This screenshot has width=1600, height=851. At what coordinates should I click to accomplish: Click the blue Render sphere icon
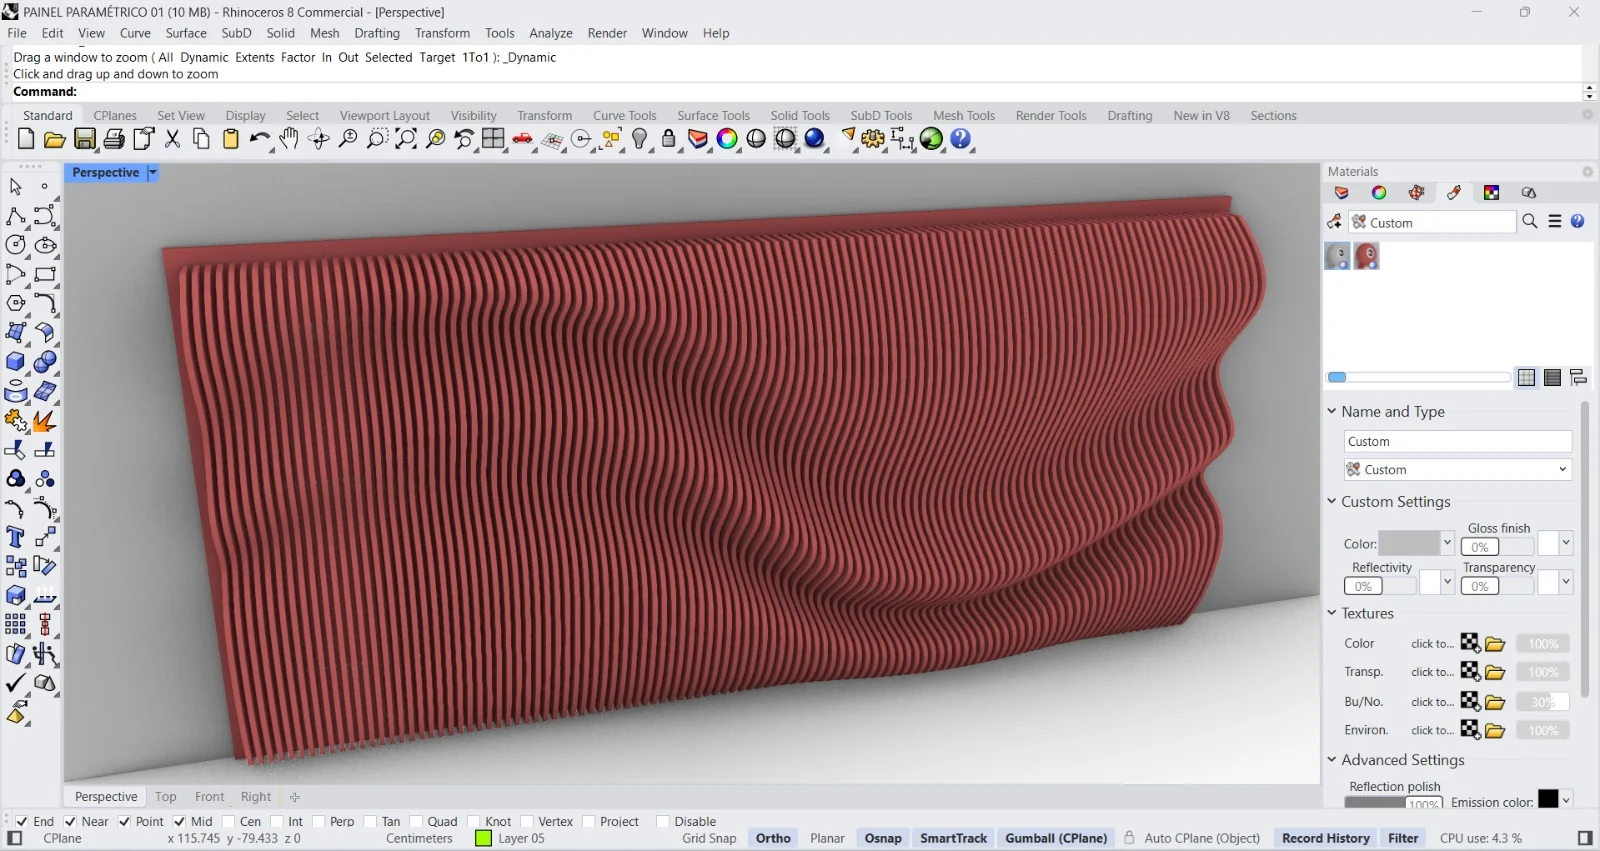click(815, 139)
